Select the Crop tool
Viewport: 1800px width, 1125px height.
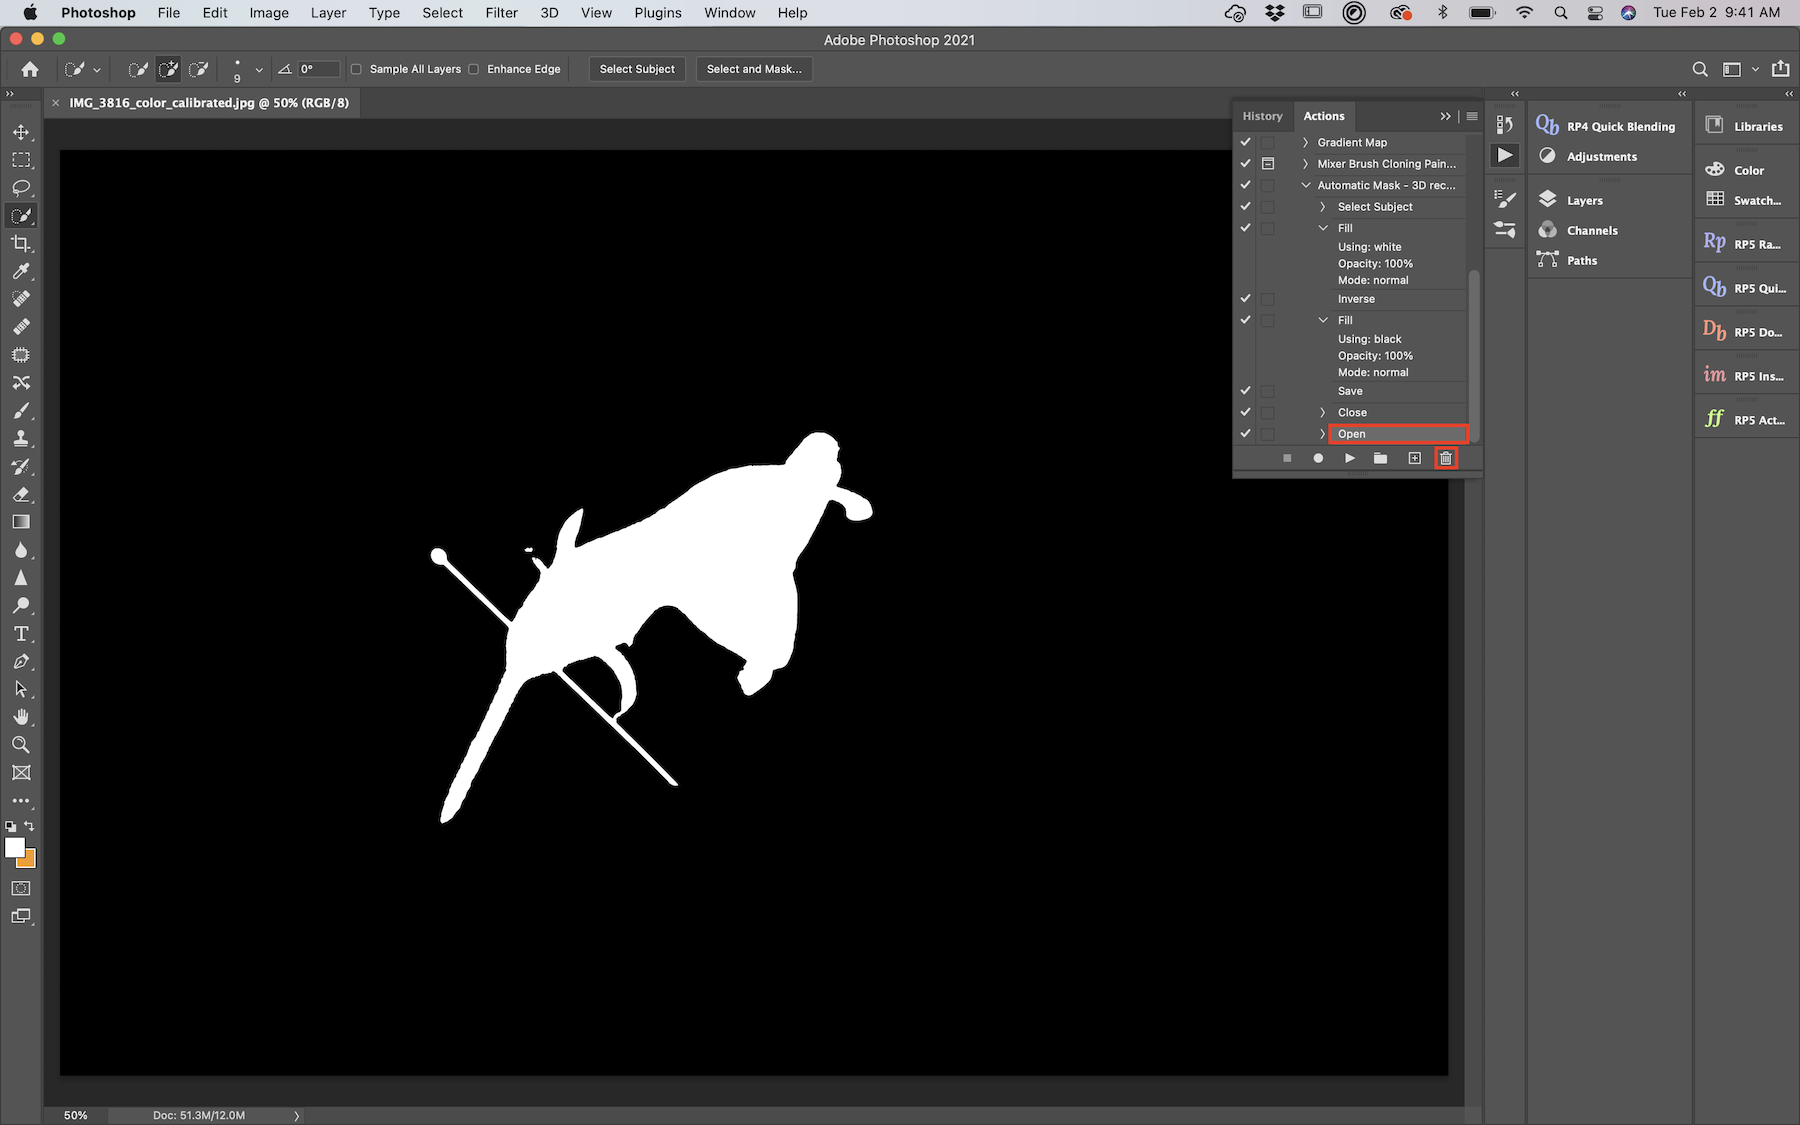tap(21, 244)
